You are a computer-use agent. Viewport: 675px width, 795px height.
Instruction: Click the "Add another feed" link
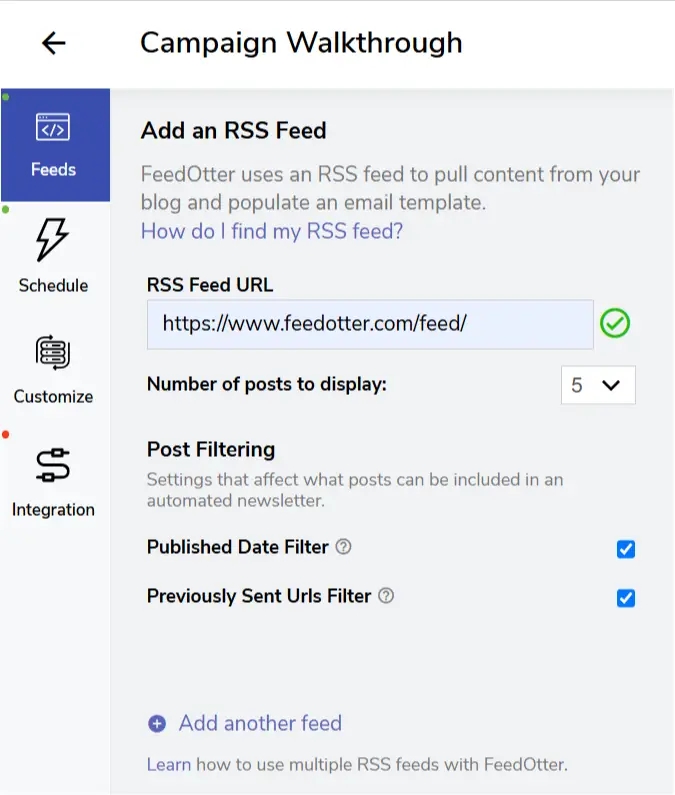pyautogui.click(x=260, y=723)
